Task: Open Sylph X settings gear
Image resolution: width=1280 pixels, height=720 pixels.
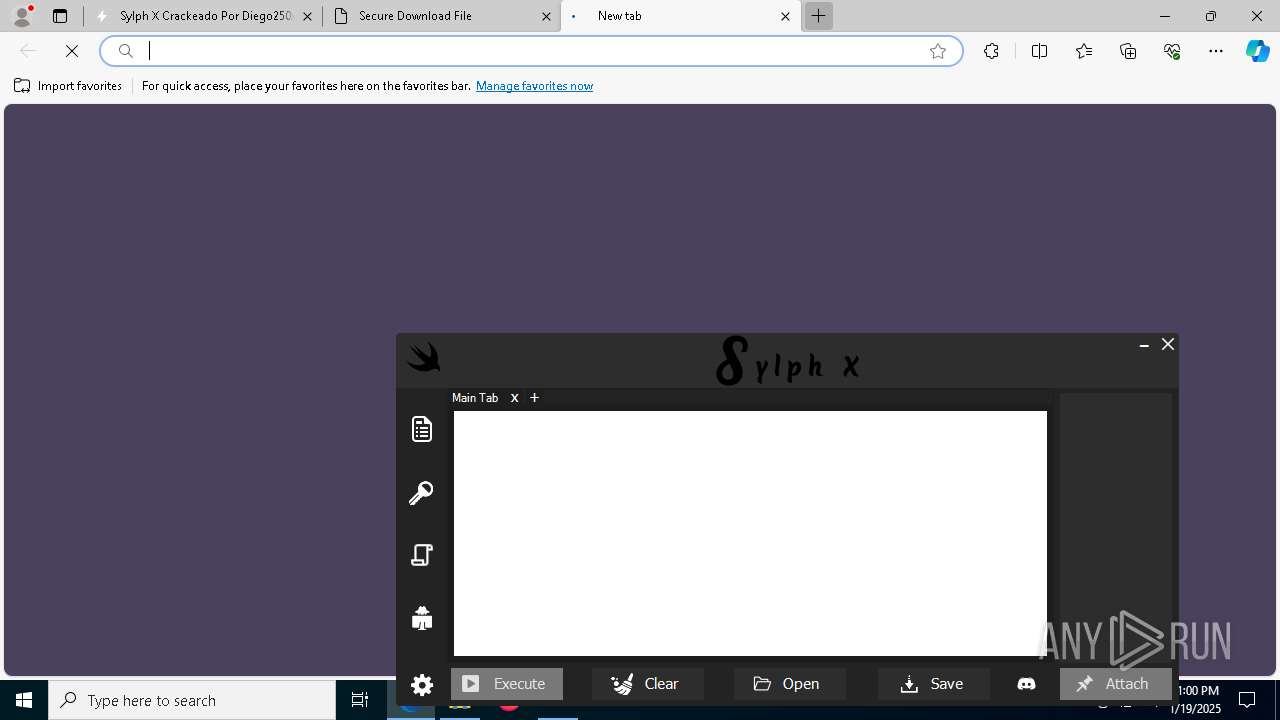Action: pyautogui.click(x=422, y=685)
